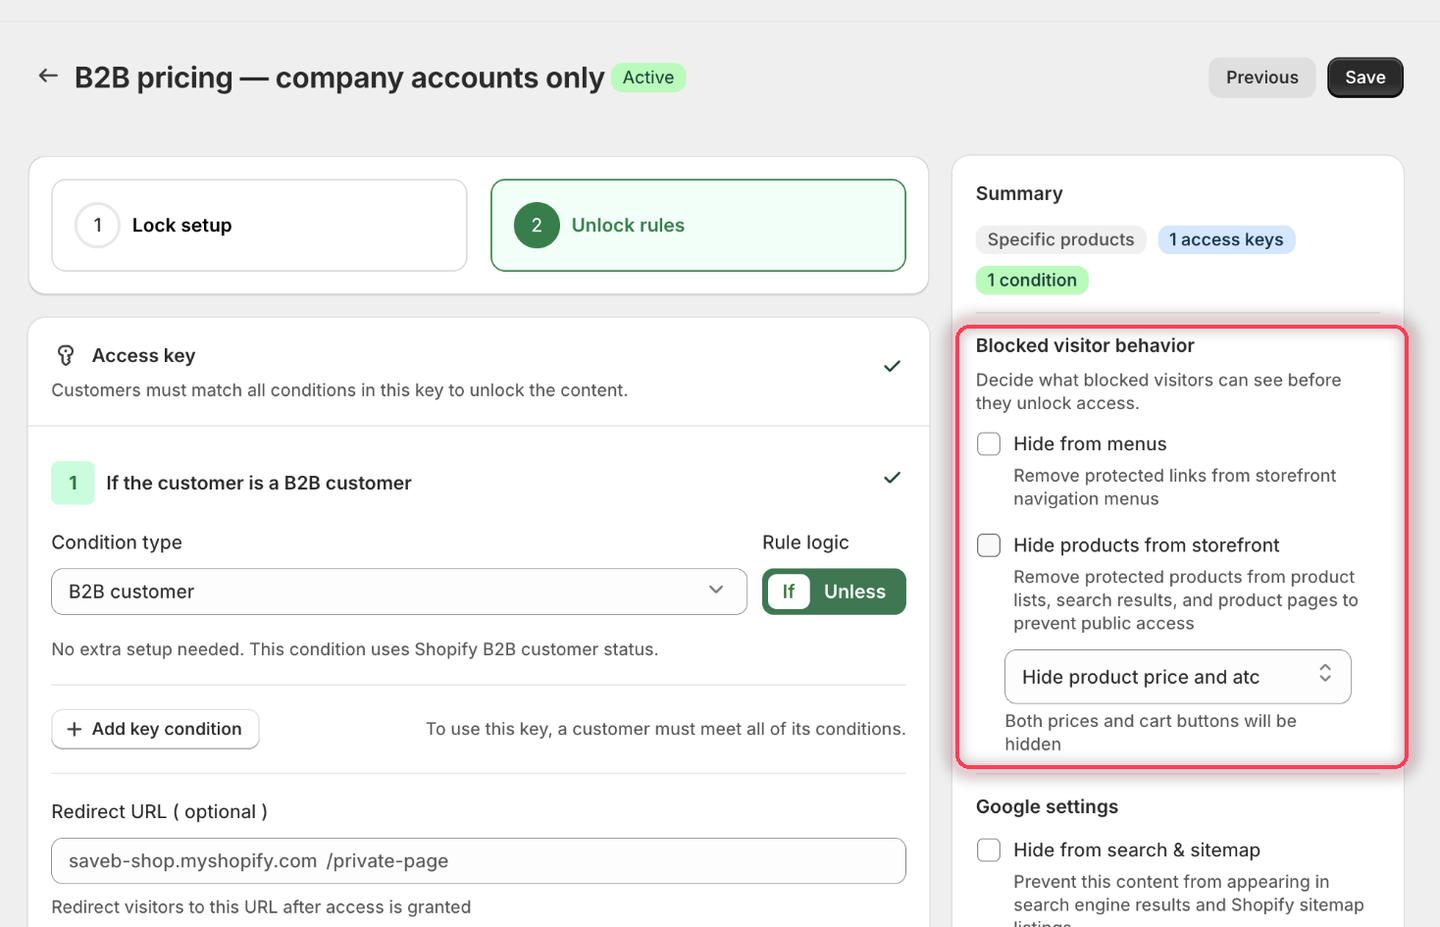Click chevron arrow of Condition type dropdown

[x=716, y=590]
